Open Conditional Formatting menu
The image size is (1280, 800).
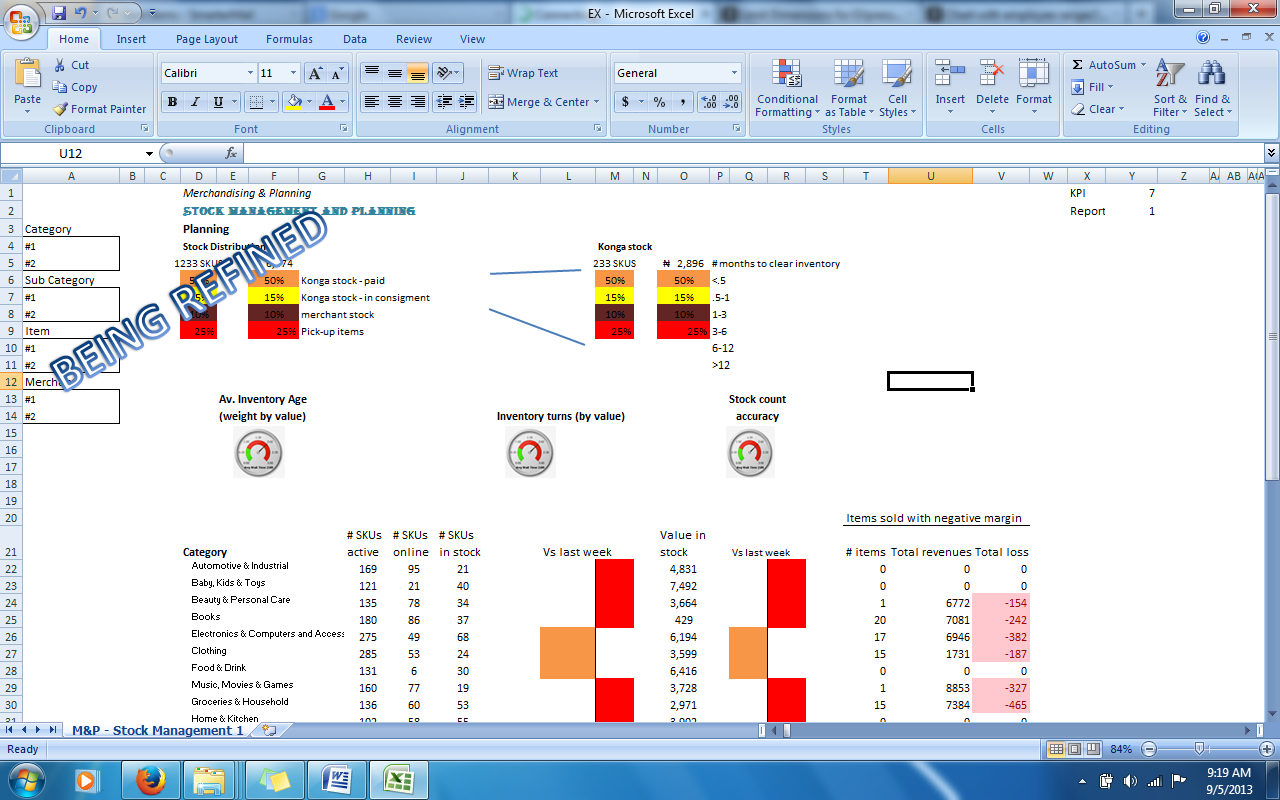click(787, 88)
